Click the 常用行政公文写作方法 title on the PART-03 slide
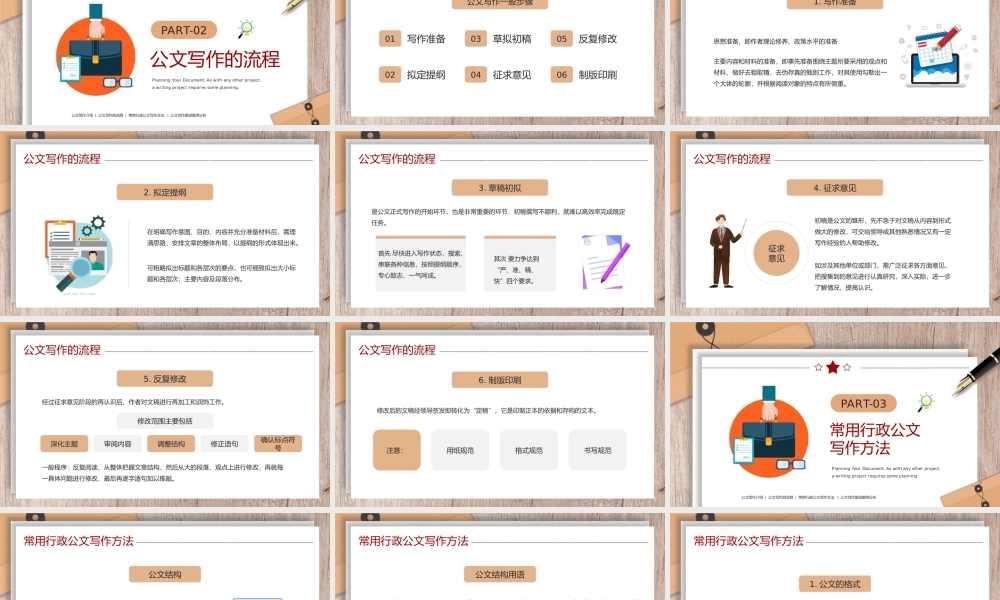Viewport: 1000px width, 600px height. click(x=875, y=439)
